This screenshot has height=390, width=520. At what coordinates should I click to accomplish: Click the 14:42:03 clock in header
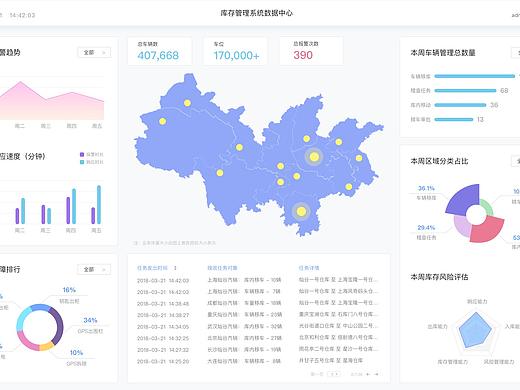(22, 15)
